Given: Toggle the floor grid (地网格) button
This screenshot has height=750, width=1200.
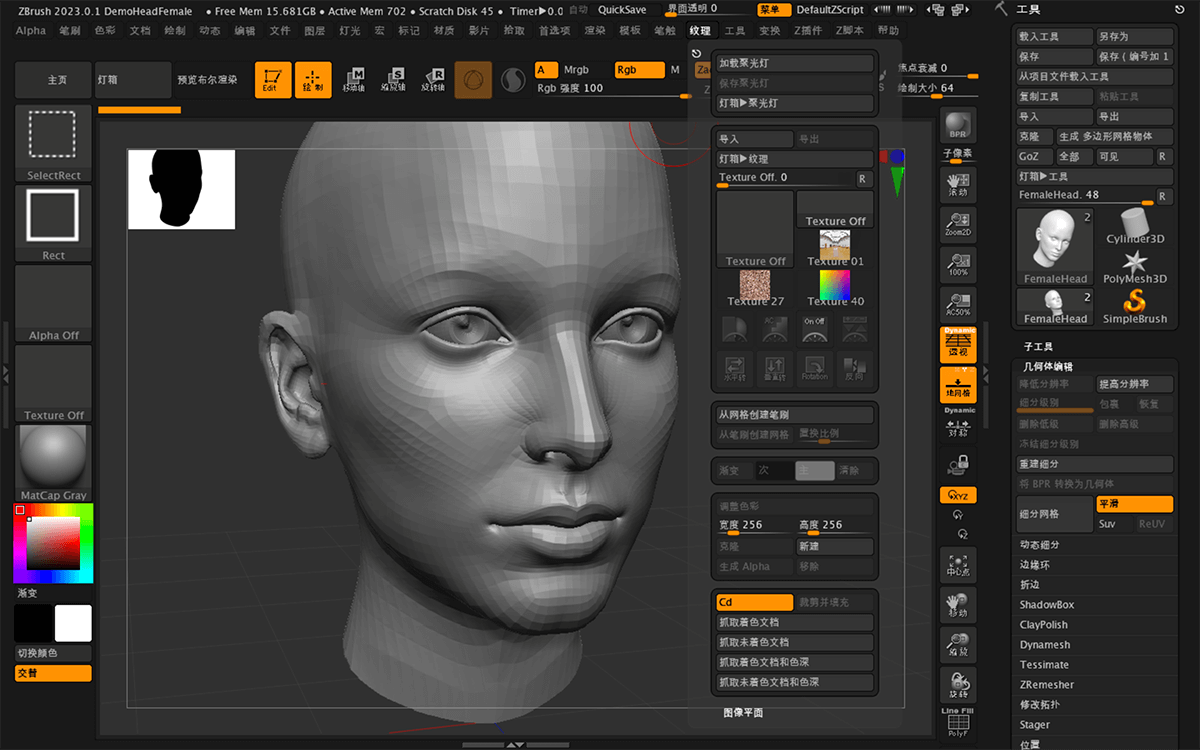Looking at the screenshot, I should [x=958, y=385].
